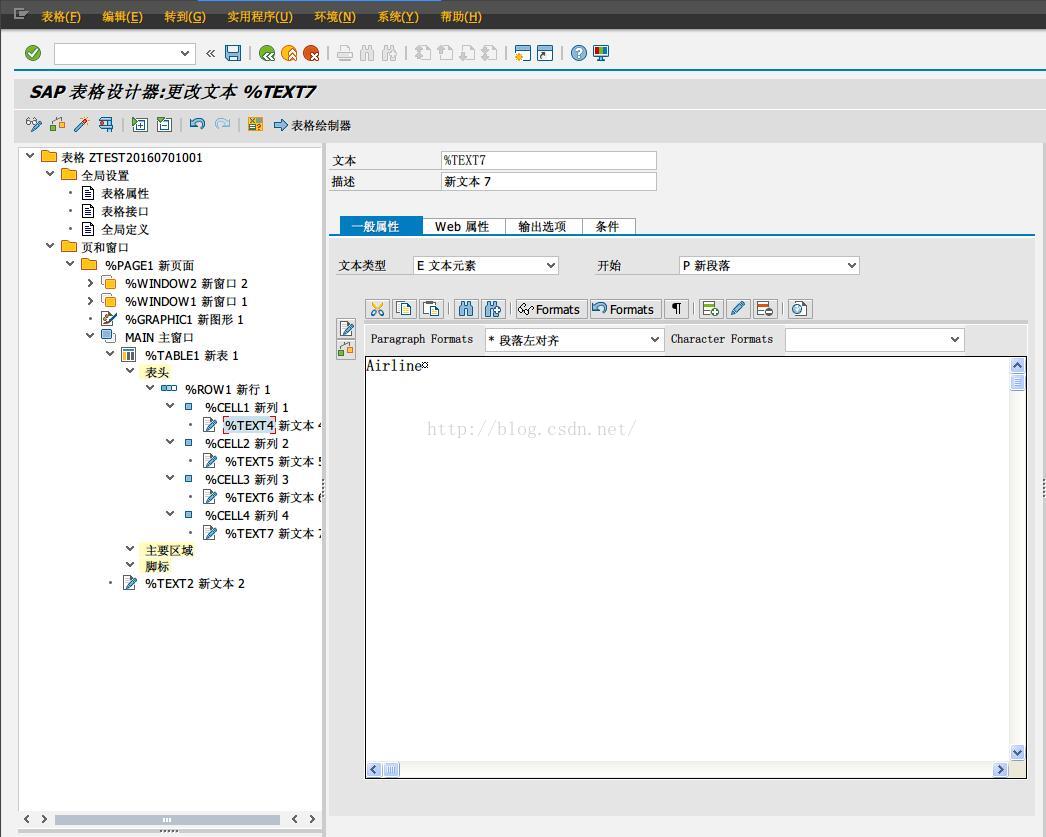
Task: Click the undo Formats button
Action: tap(625, 309)
